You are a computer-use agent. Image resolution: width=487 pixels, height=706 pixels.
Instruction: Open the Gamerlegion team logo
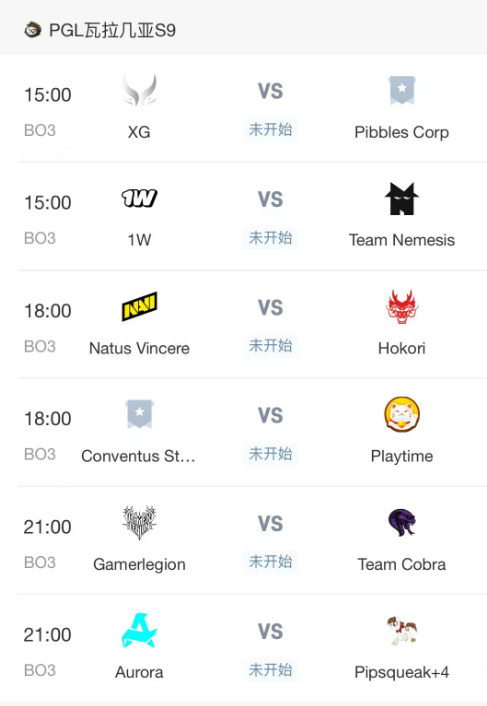140,522
